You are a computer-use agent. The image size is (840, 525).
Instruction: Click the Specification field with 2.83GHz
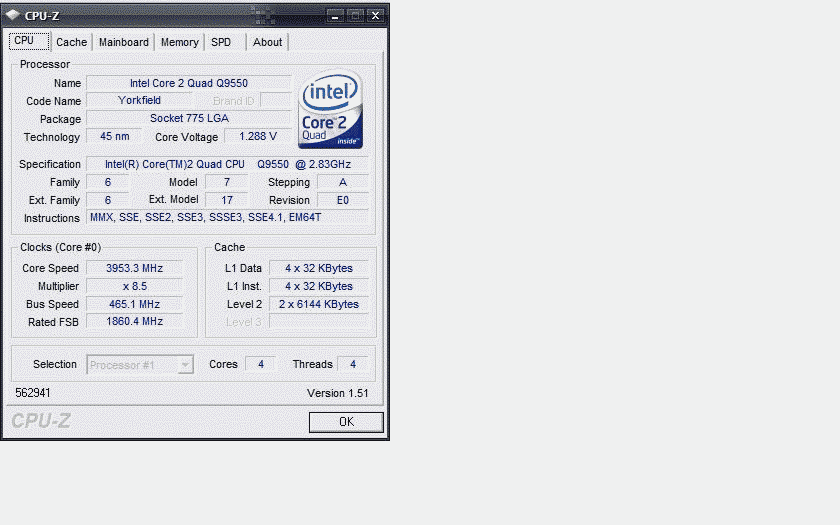pos(228,164)
